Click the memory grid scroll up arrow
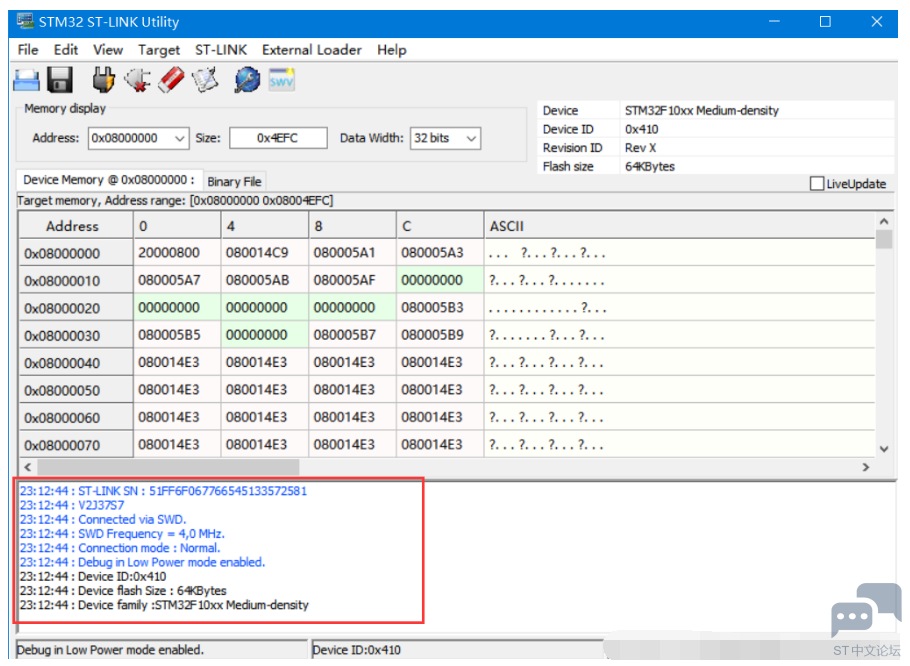 click(883, 221)
